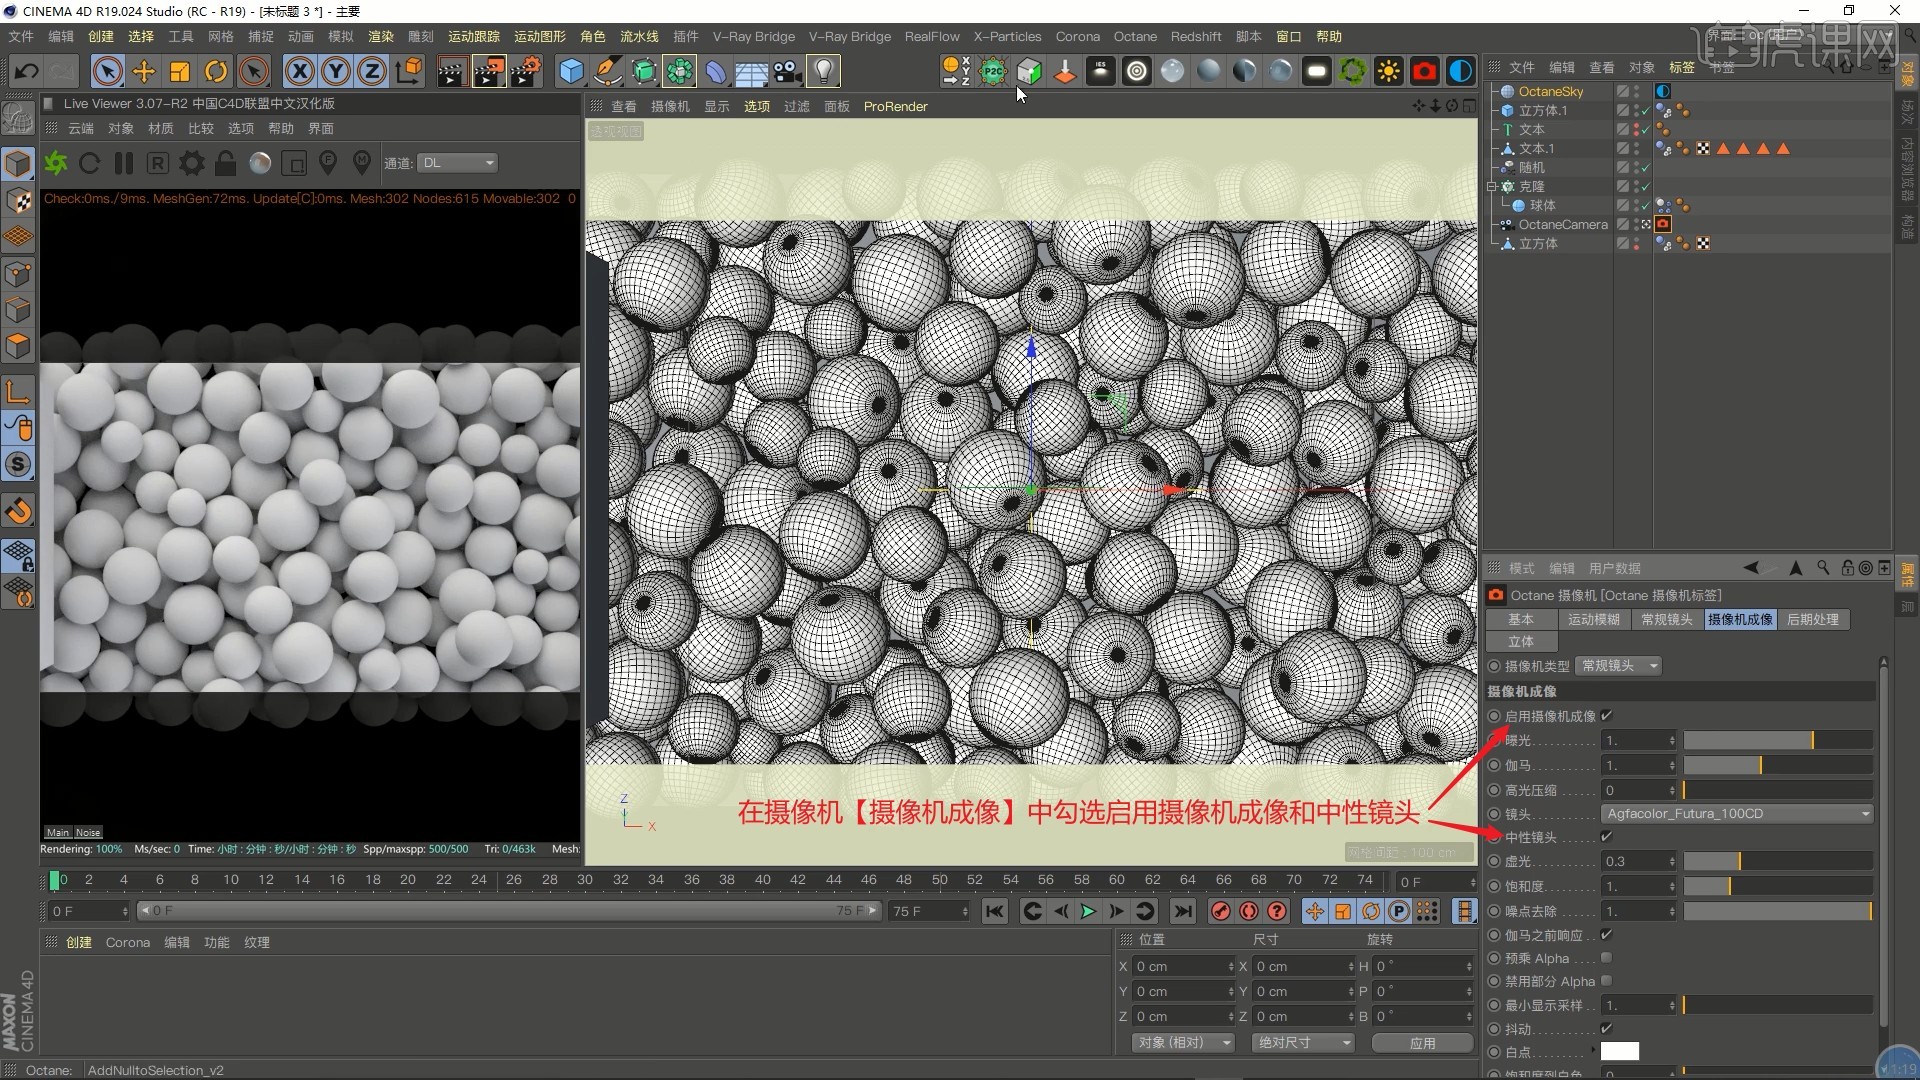1920x1080 pixels.
Task: Open the 通道 DL channel dropdown
Action: [458, 163]
